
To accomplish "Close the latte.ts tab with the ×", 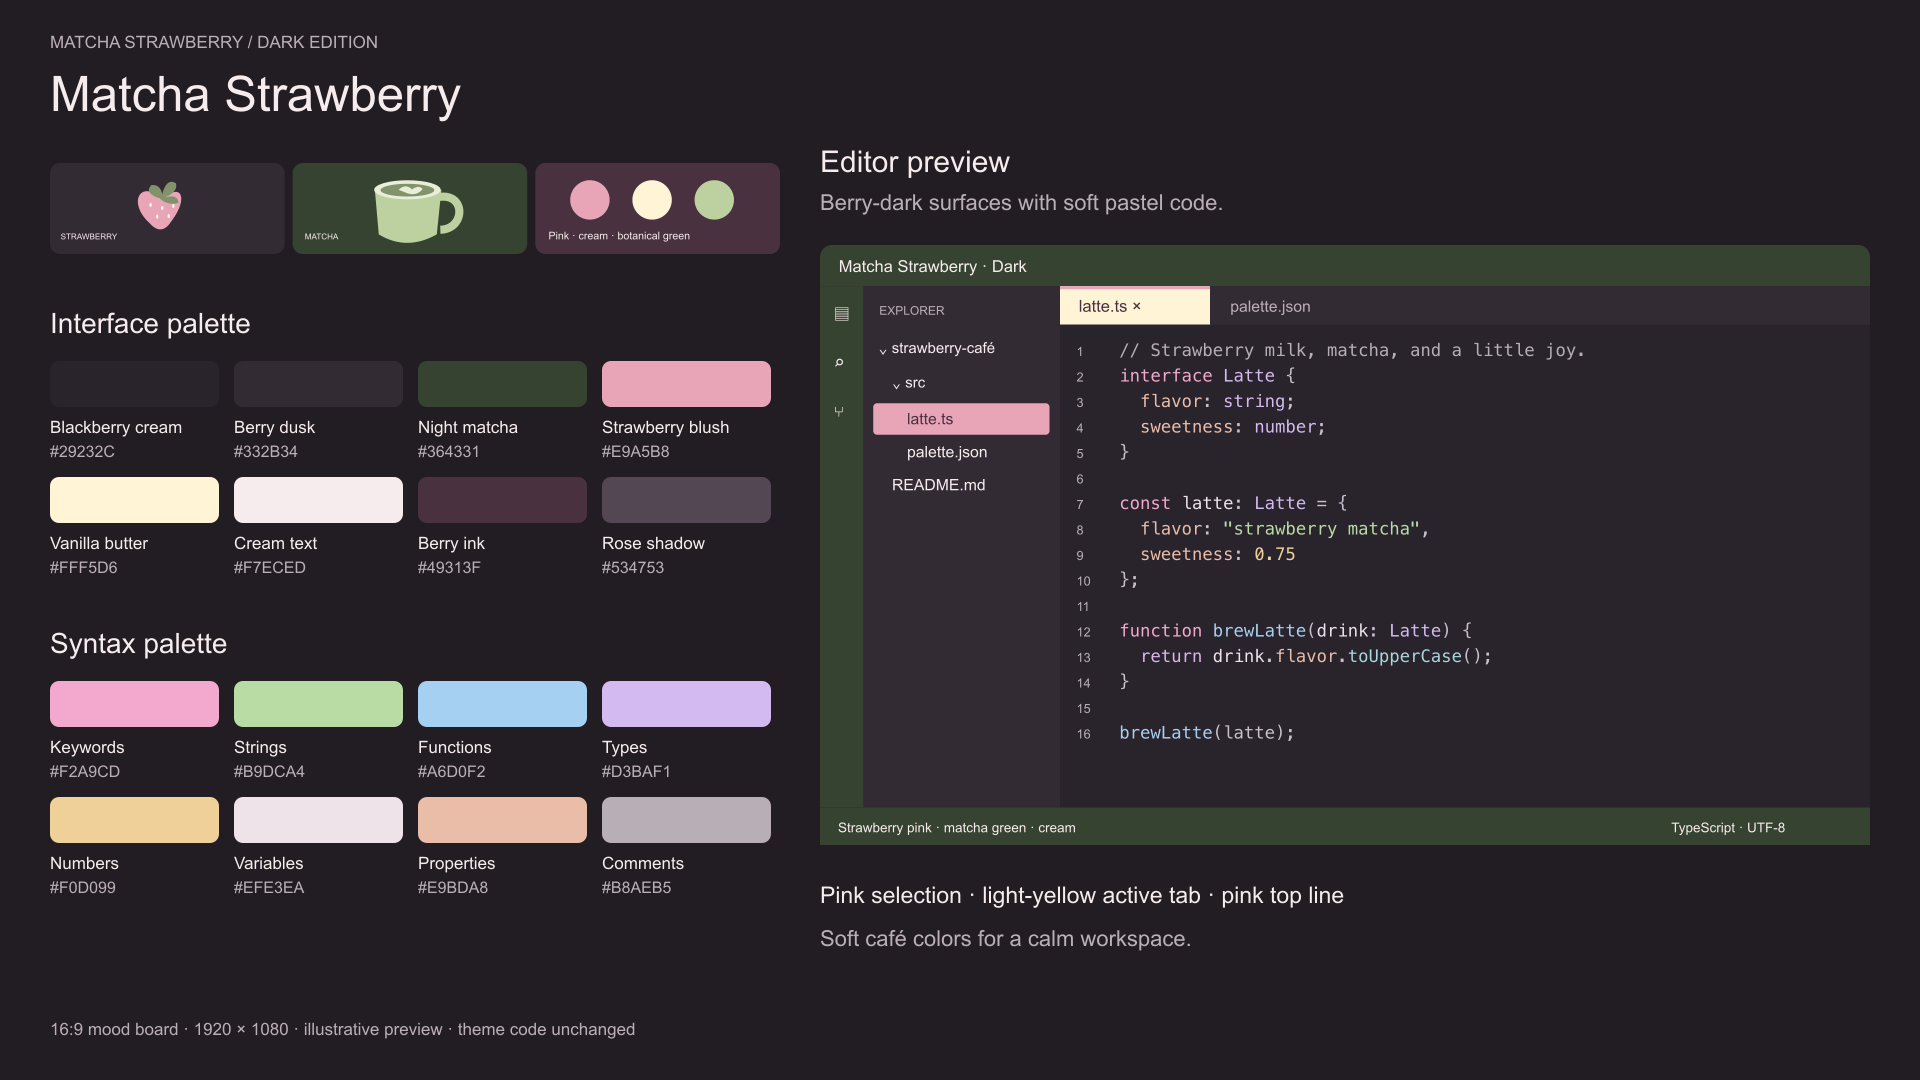I will point(1136,306).
